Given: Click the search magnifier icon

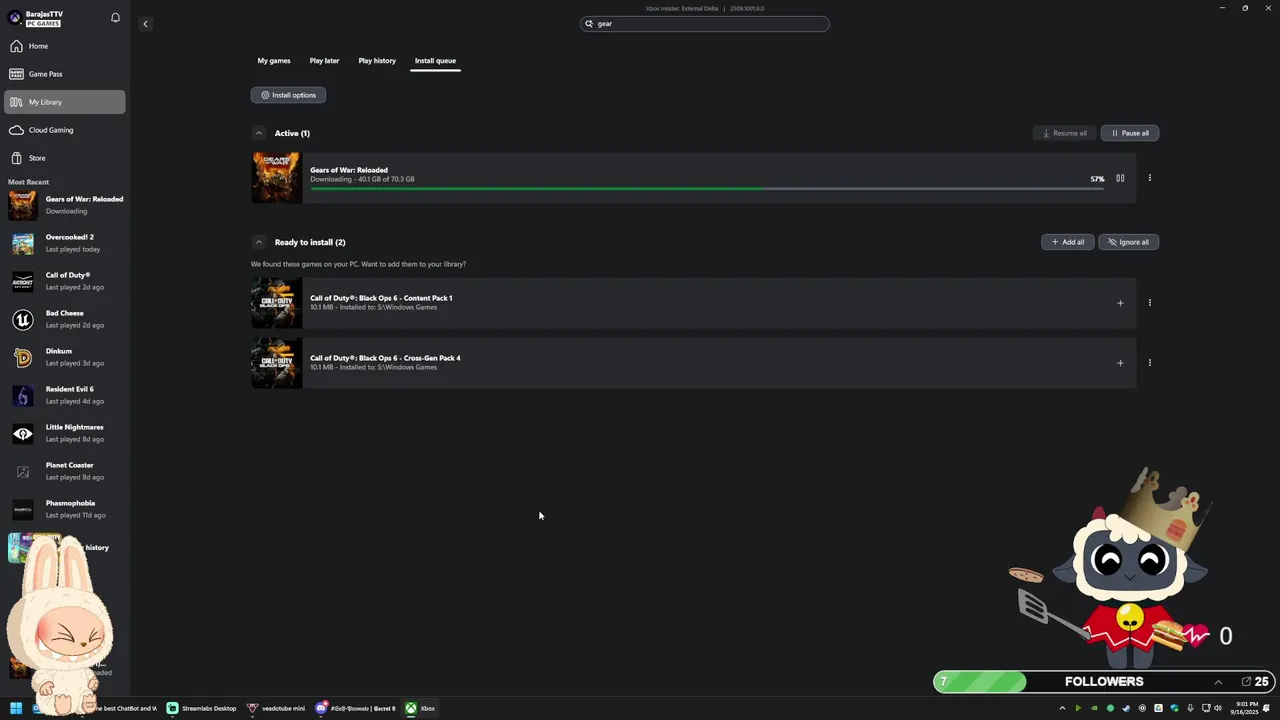Looking at the screenshot, I should click(x=589, y=24).
